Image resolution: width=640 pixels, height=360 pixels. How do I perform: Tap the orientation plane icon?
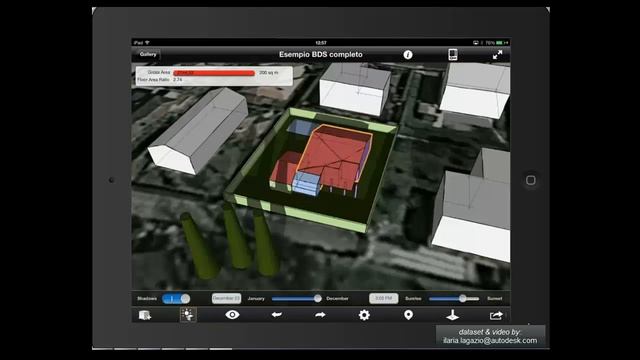point(452,315)
